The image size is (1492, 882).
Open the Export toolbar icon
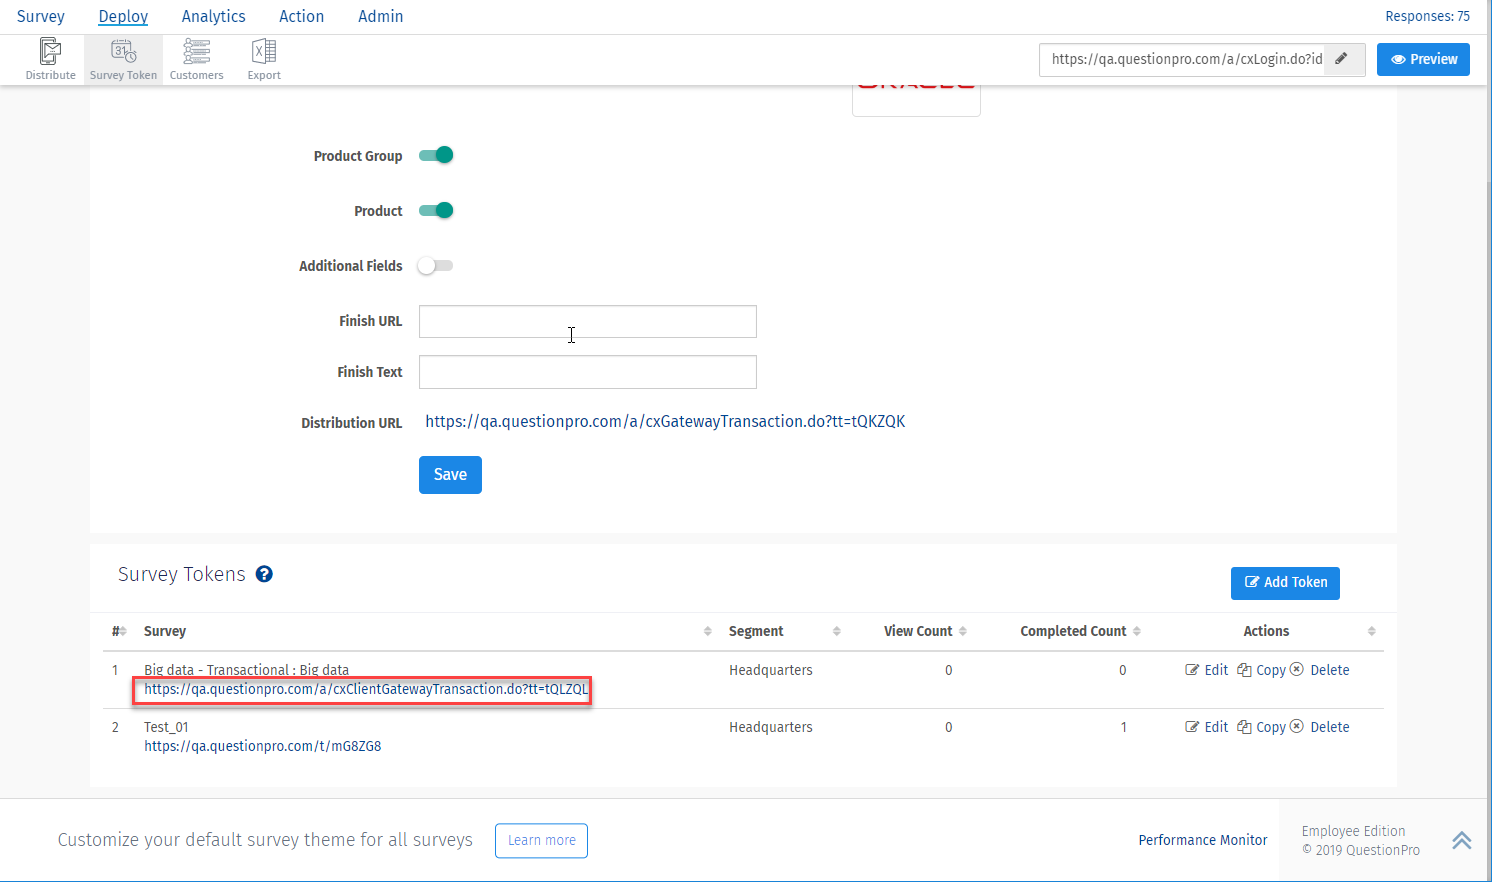coord(264,59)
